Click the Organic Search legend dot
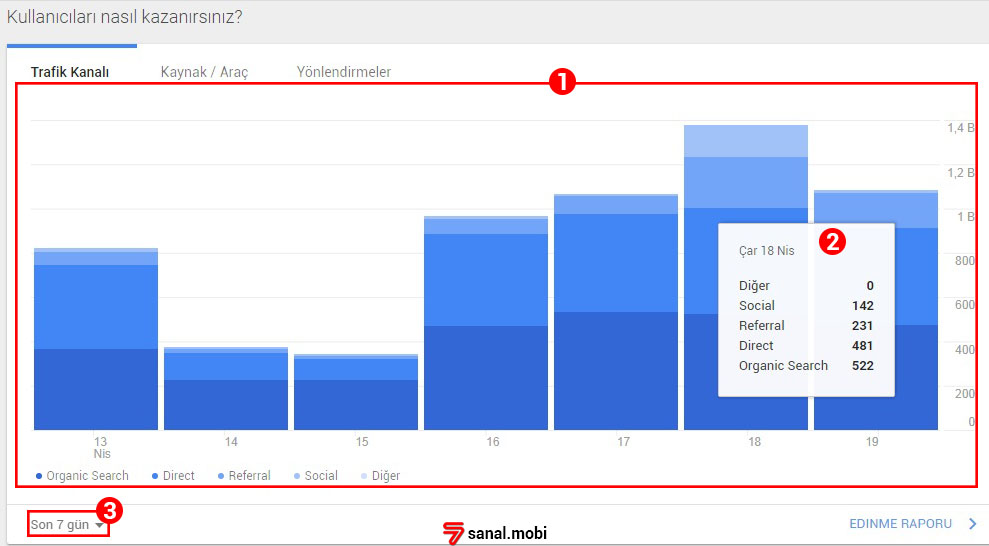 click(x=39, y=476)
